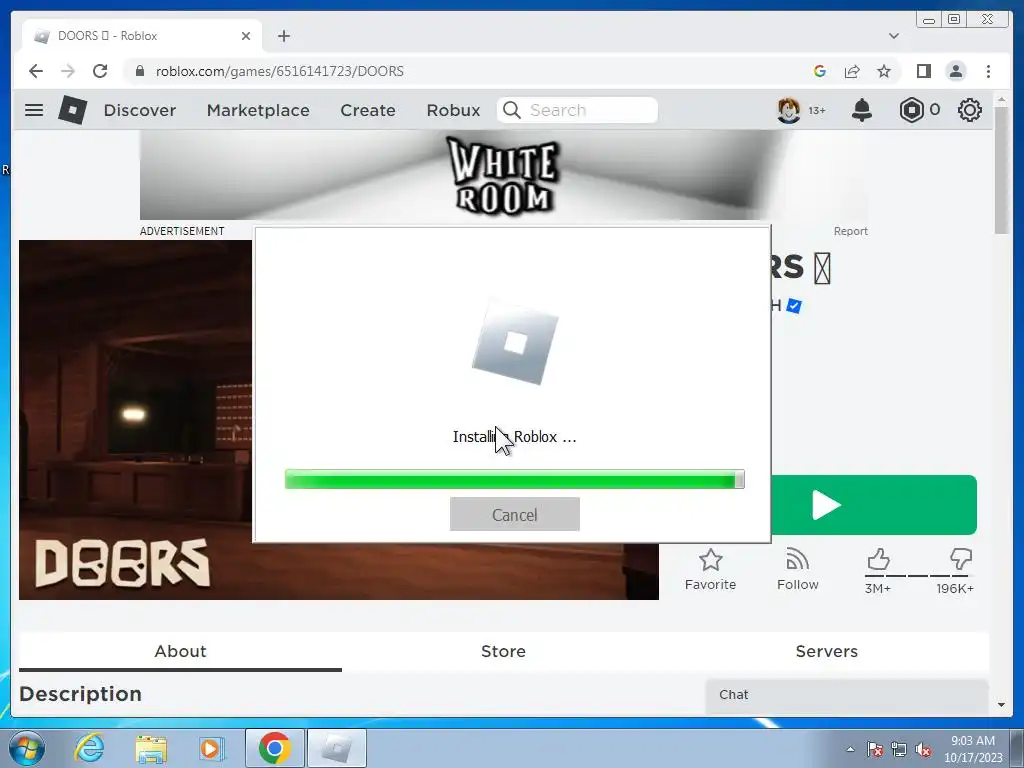Switch to the About tab
The image size is (1024, 768).
(x=180, y=652)
